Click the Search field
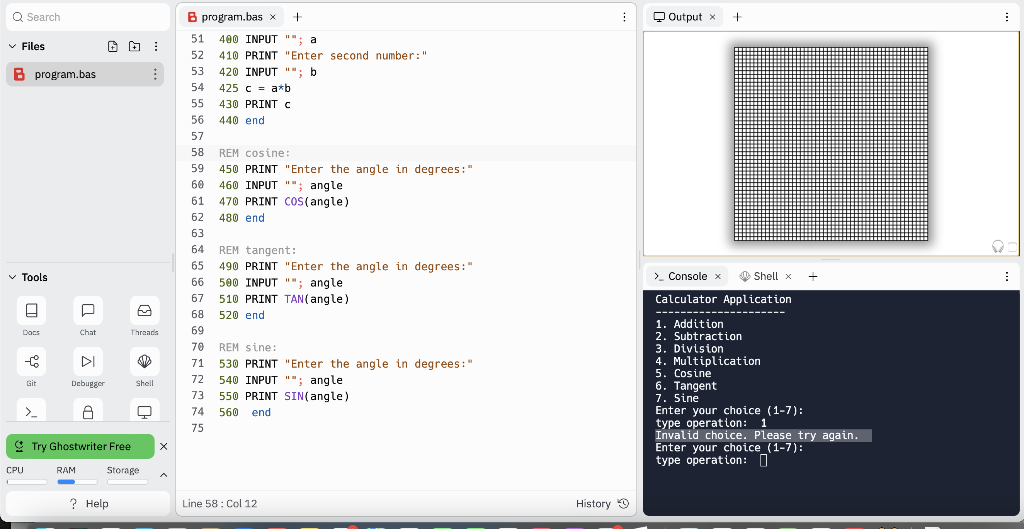1024x529 pixels. point(88,17)
